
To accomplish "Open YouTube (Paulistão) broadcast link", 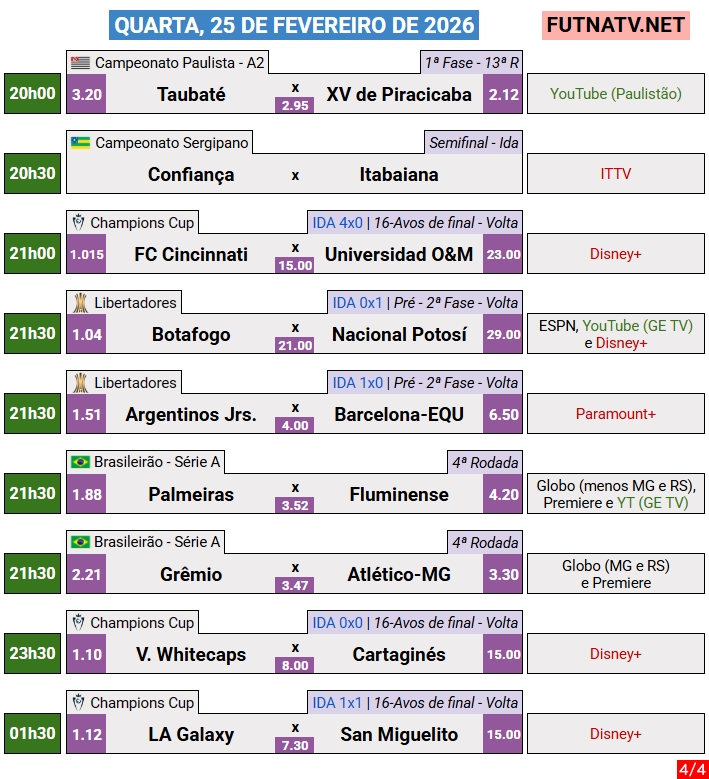I will point(616,94).
